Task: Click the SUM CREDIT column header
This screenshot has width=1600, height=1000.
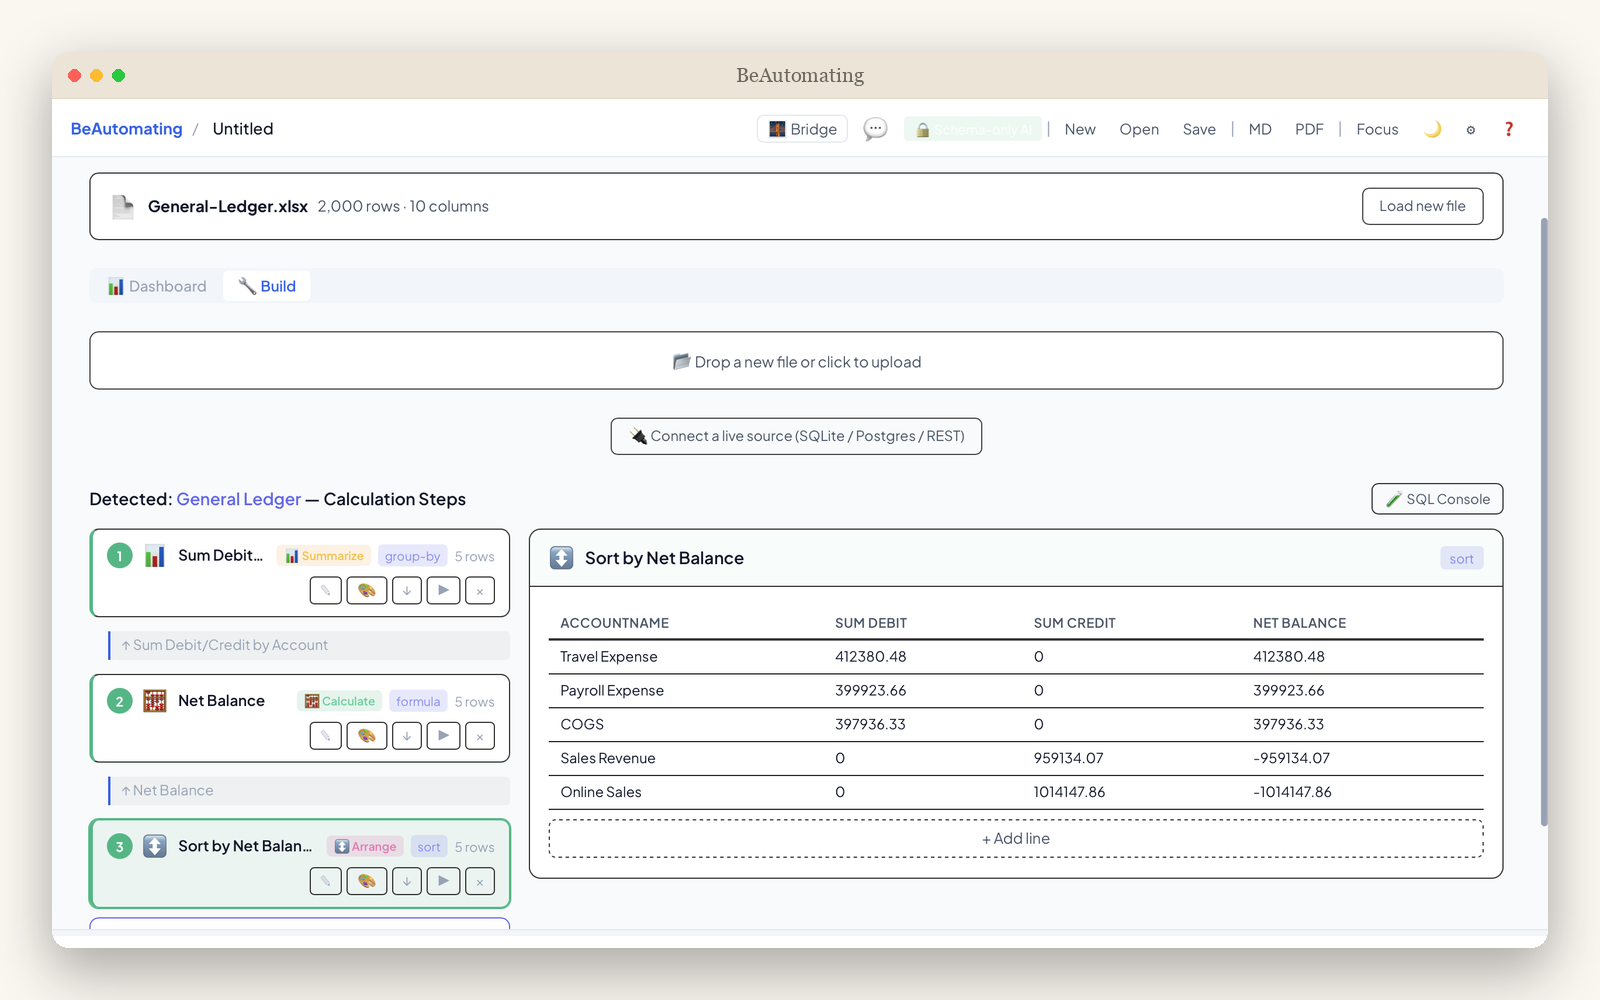Action: [x=1075, y=623]
